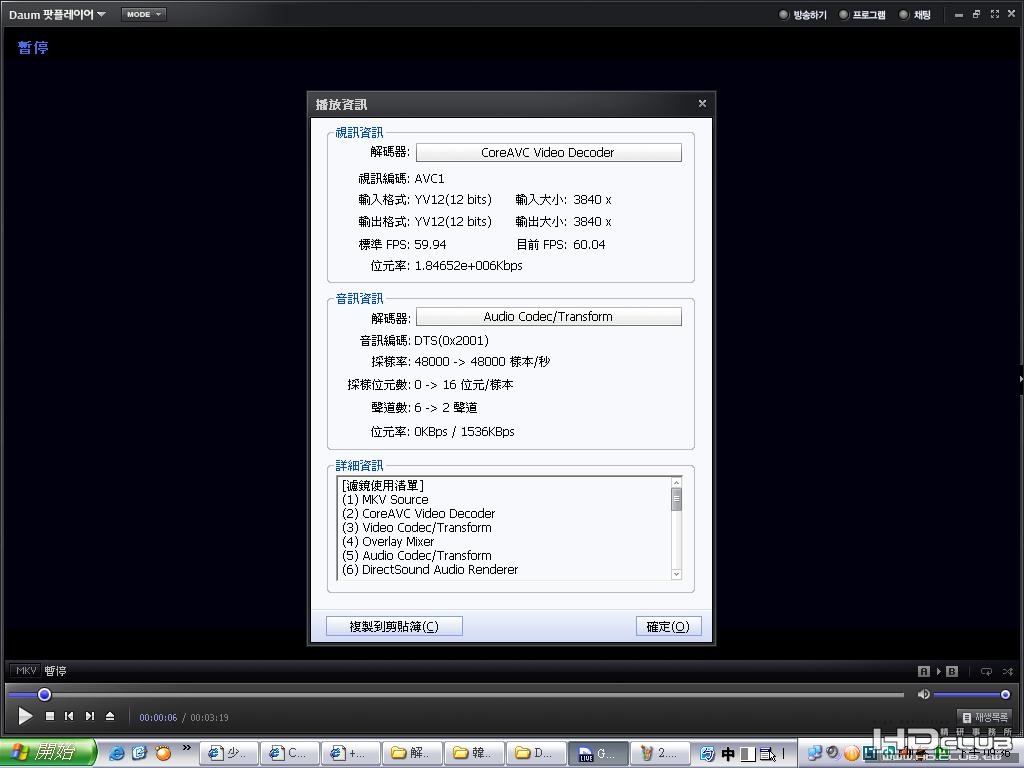Click the orange quick launch icon
Viewport: 1024px width, 768px height.
[163, 753]
